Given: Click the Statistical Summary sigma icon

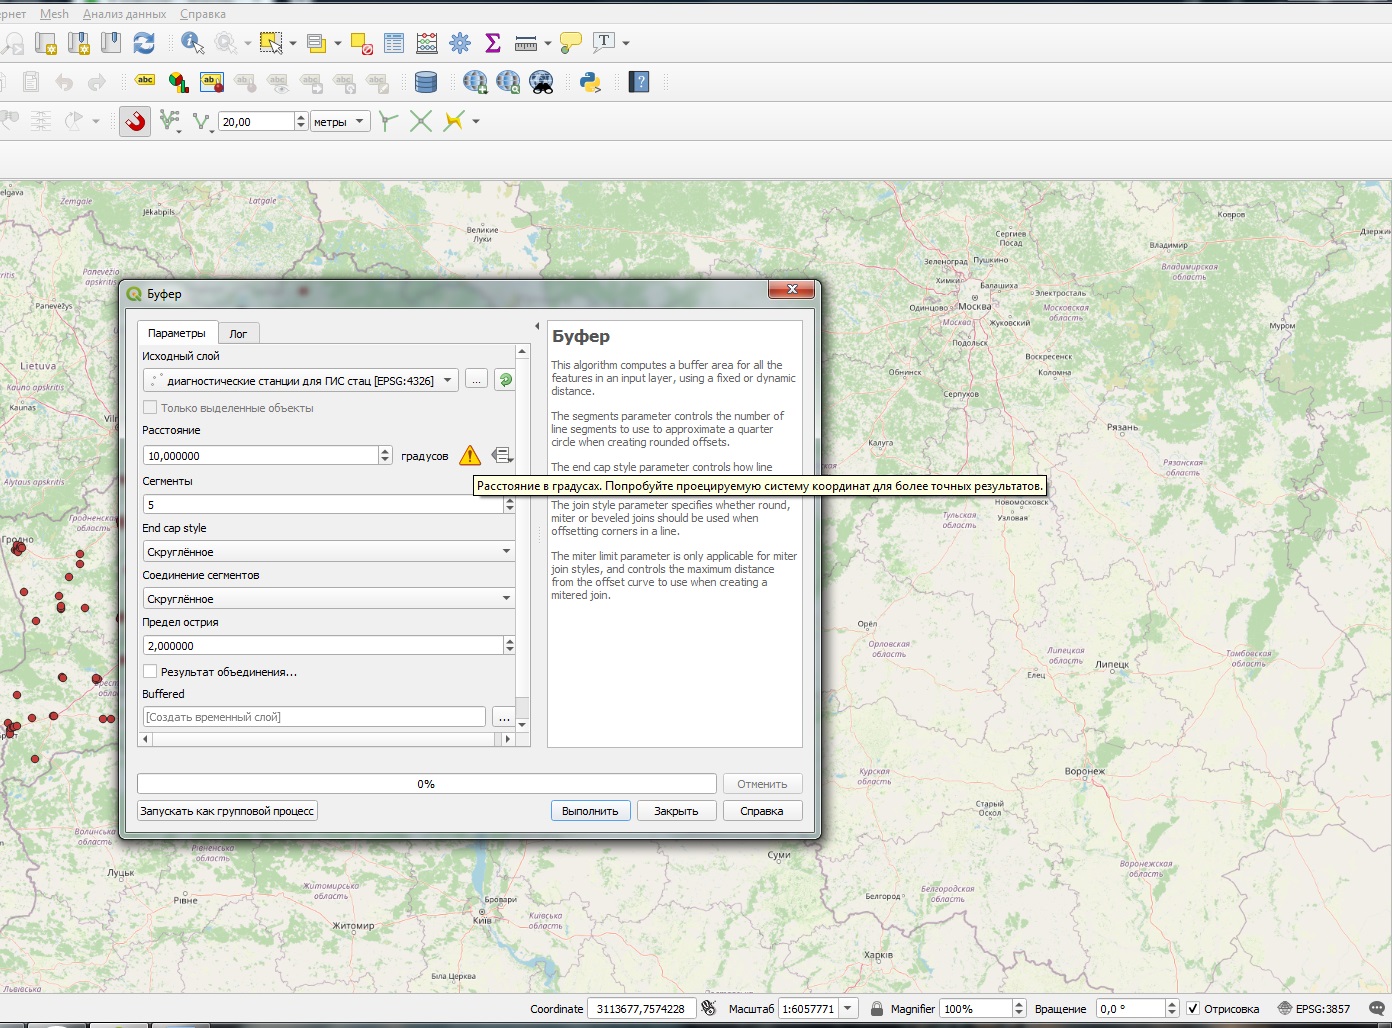Looking at the screenshot, I should pyautogui.click(x=492, y=43).
